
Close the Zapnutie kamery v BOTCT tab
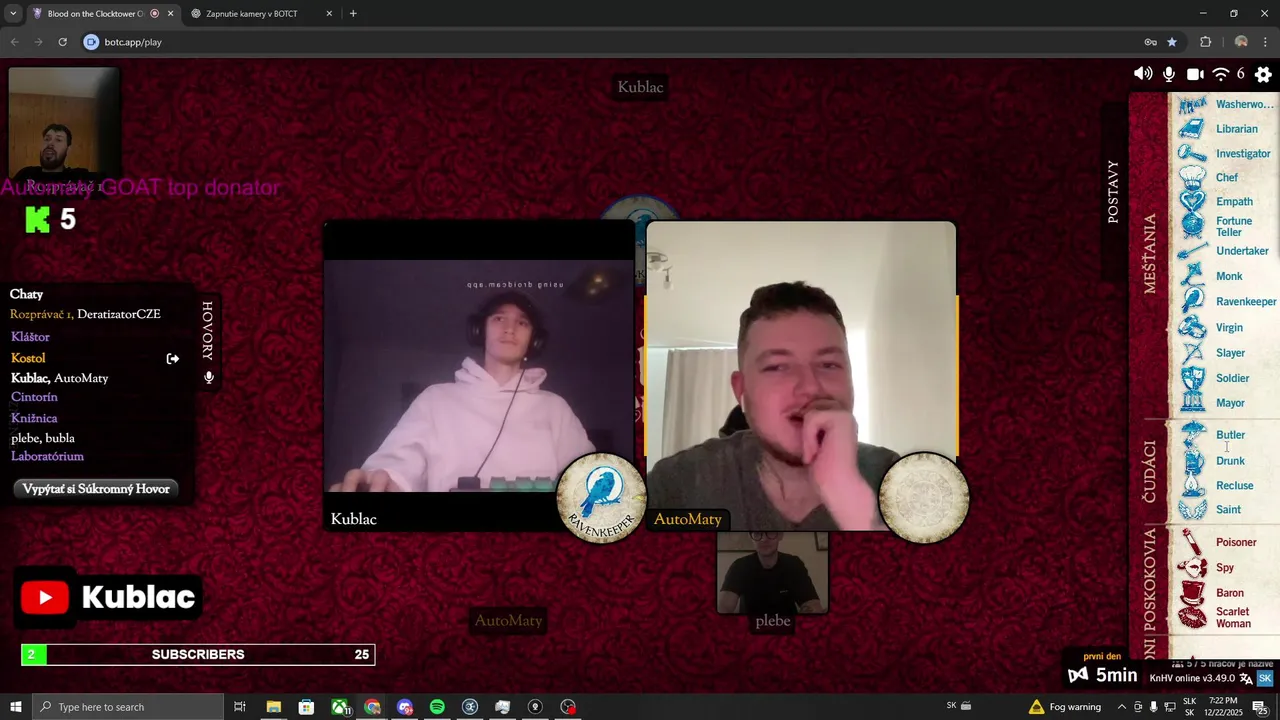point(329,14)
